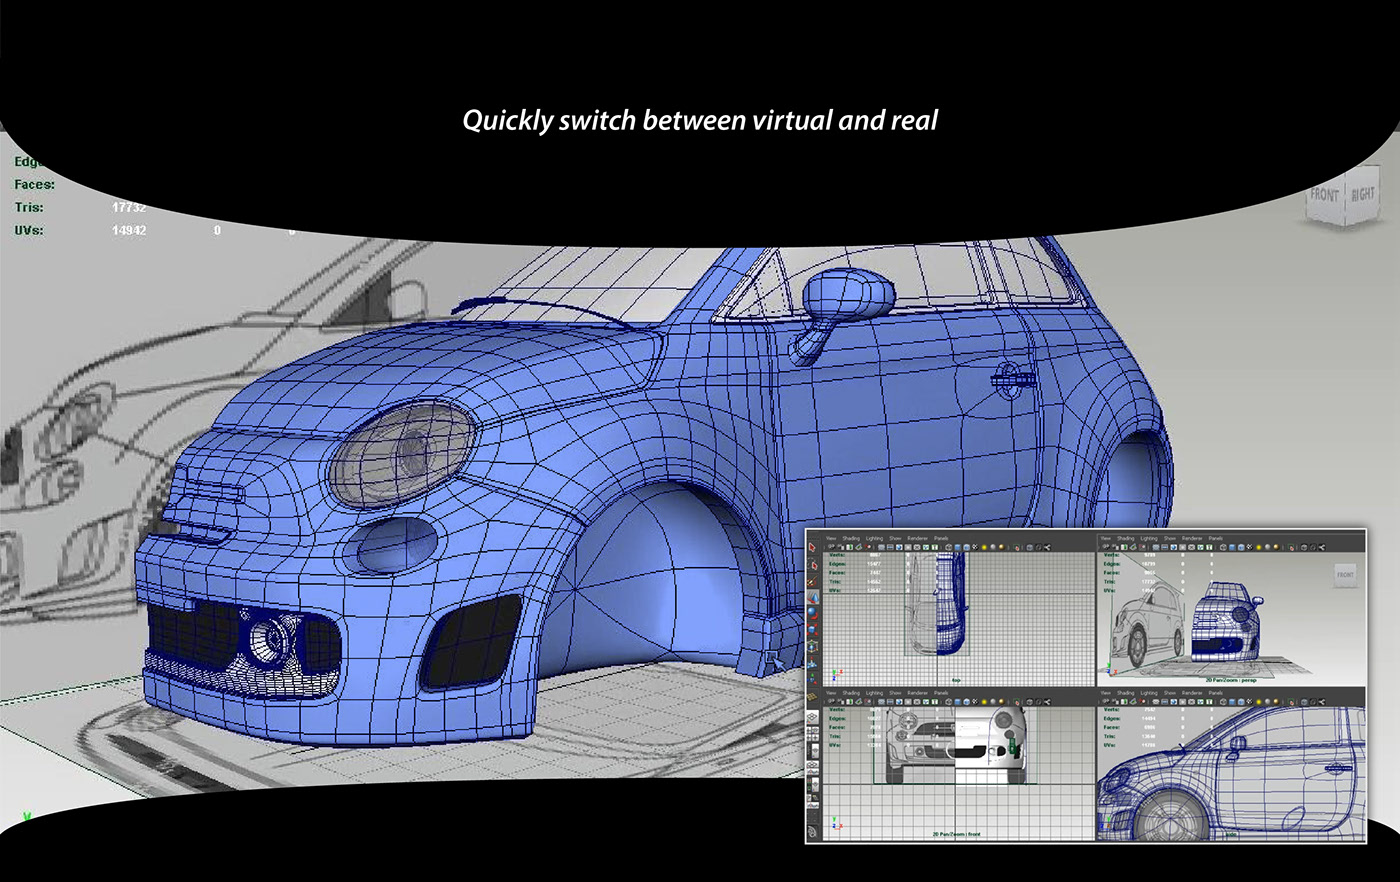Select the Single Perspective layout icon
The height and width of the screenshot is (882, 1400).
coord(812,716)
